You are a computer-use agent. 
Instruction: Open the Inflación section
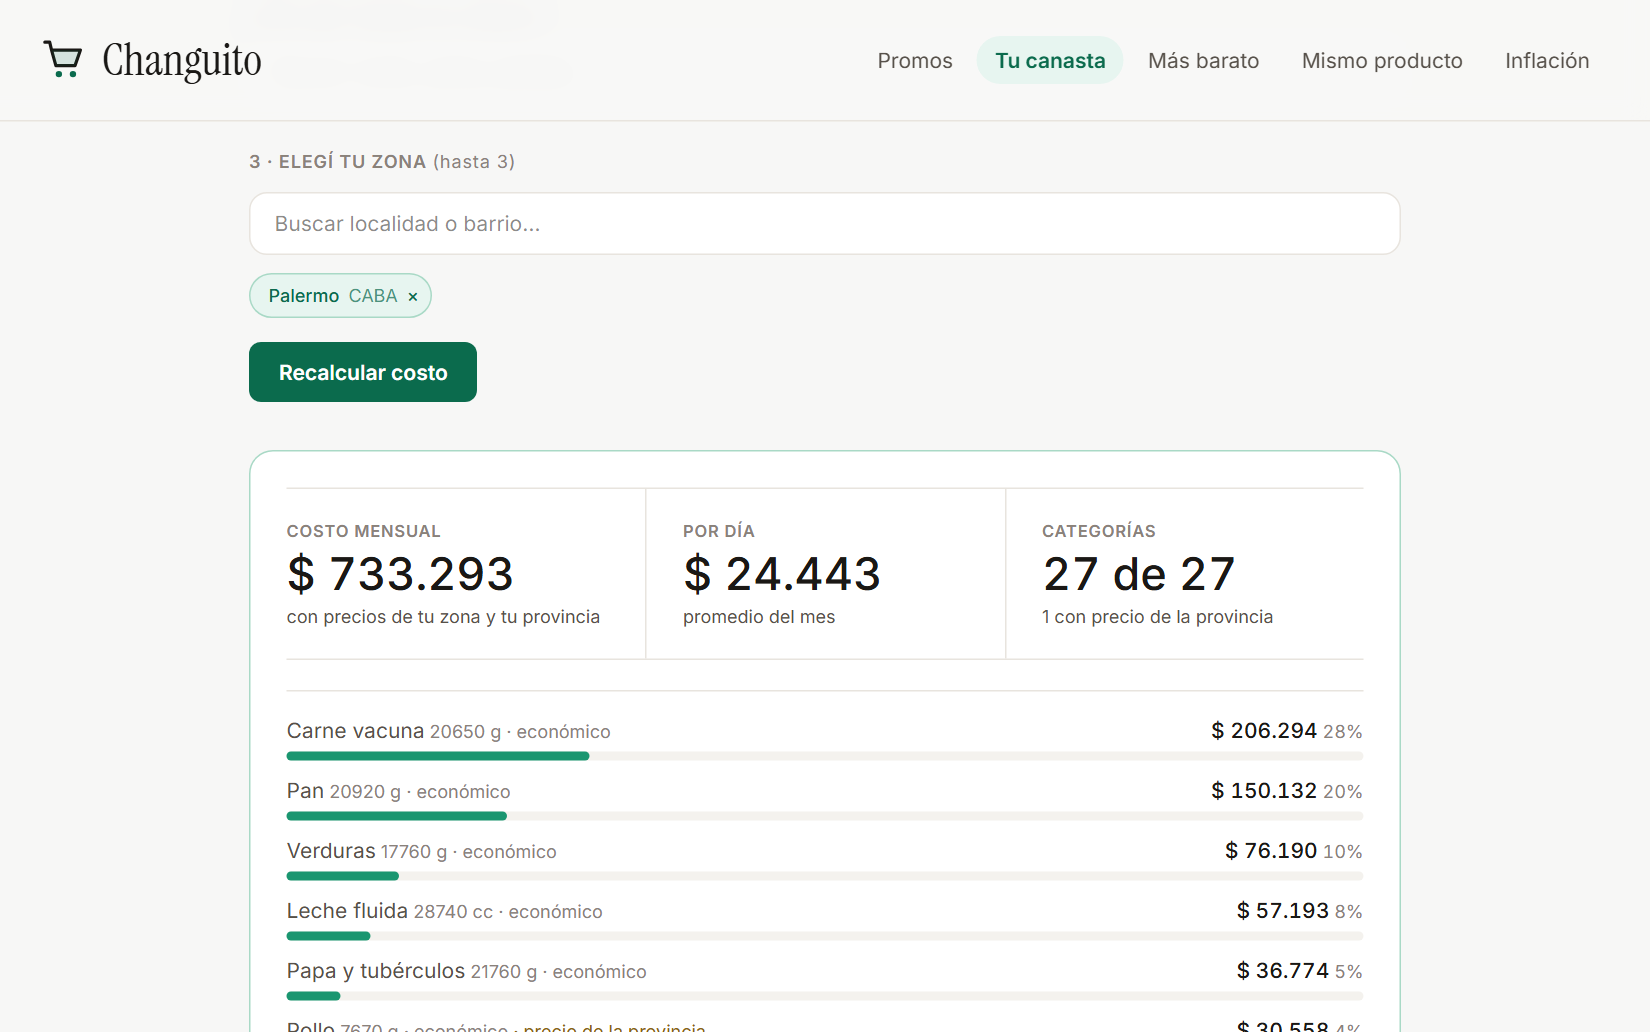1547,61
